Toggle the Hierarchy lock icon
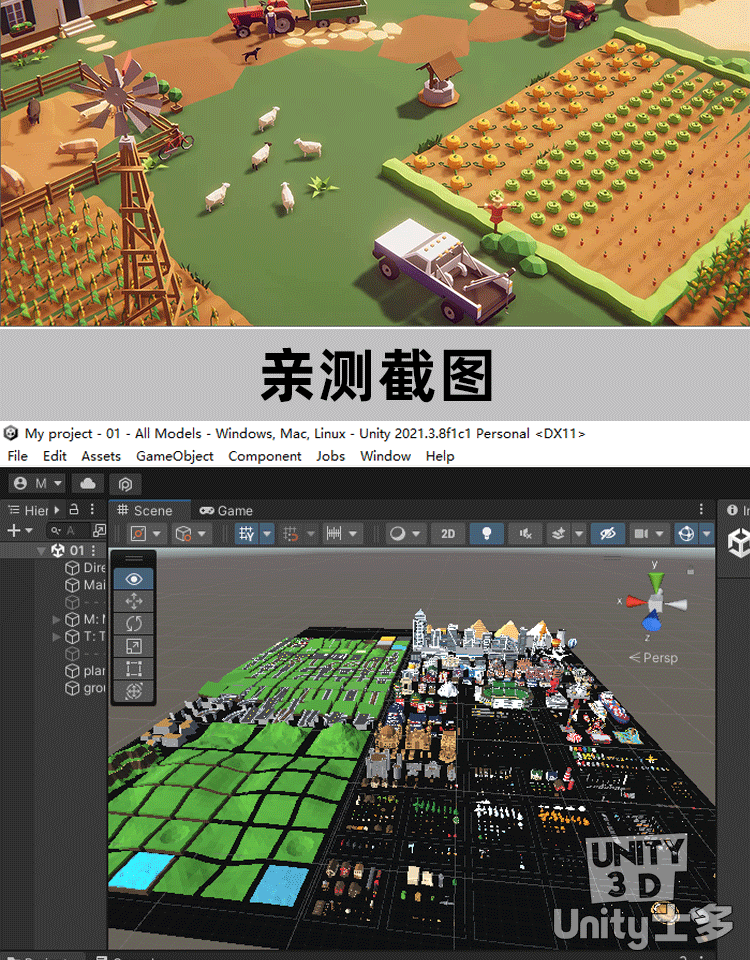This screenshot has height=960, width=750. (74, 509)
